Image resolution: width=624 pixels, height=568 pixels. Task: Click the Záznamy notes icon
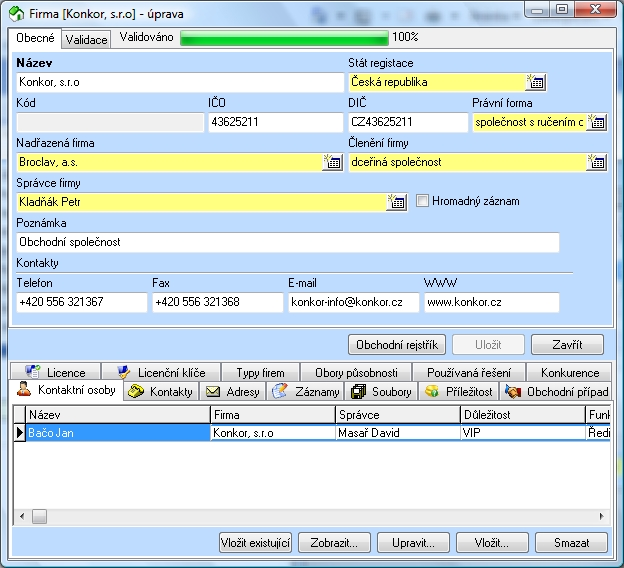280,391
